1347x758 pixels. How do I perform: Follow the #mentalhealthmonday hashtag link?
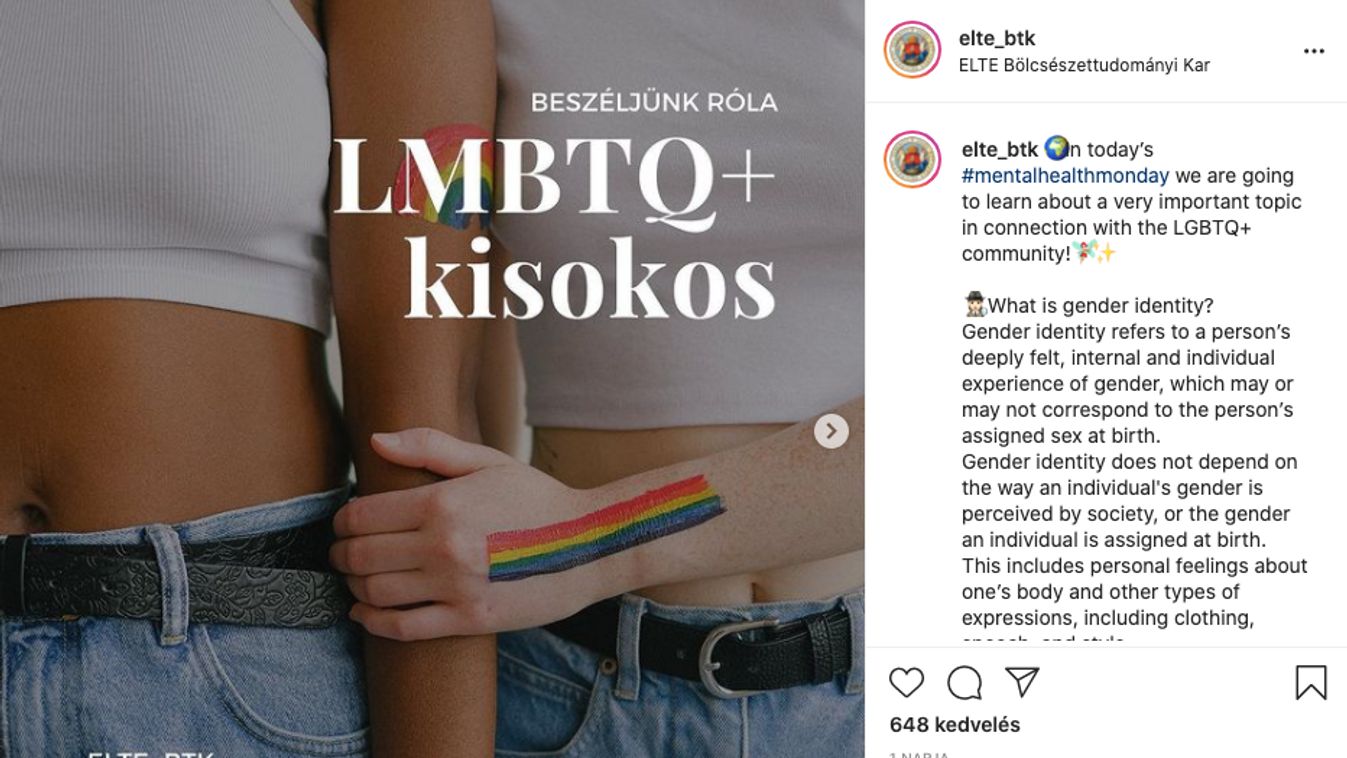(1065, 175)
